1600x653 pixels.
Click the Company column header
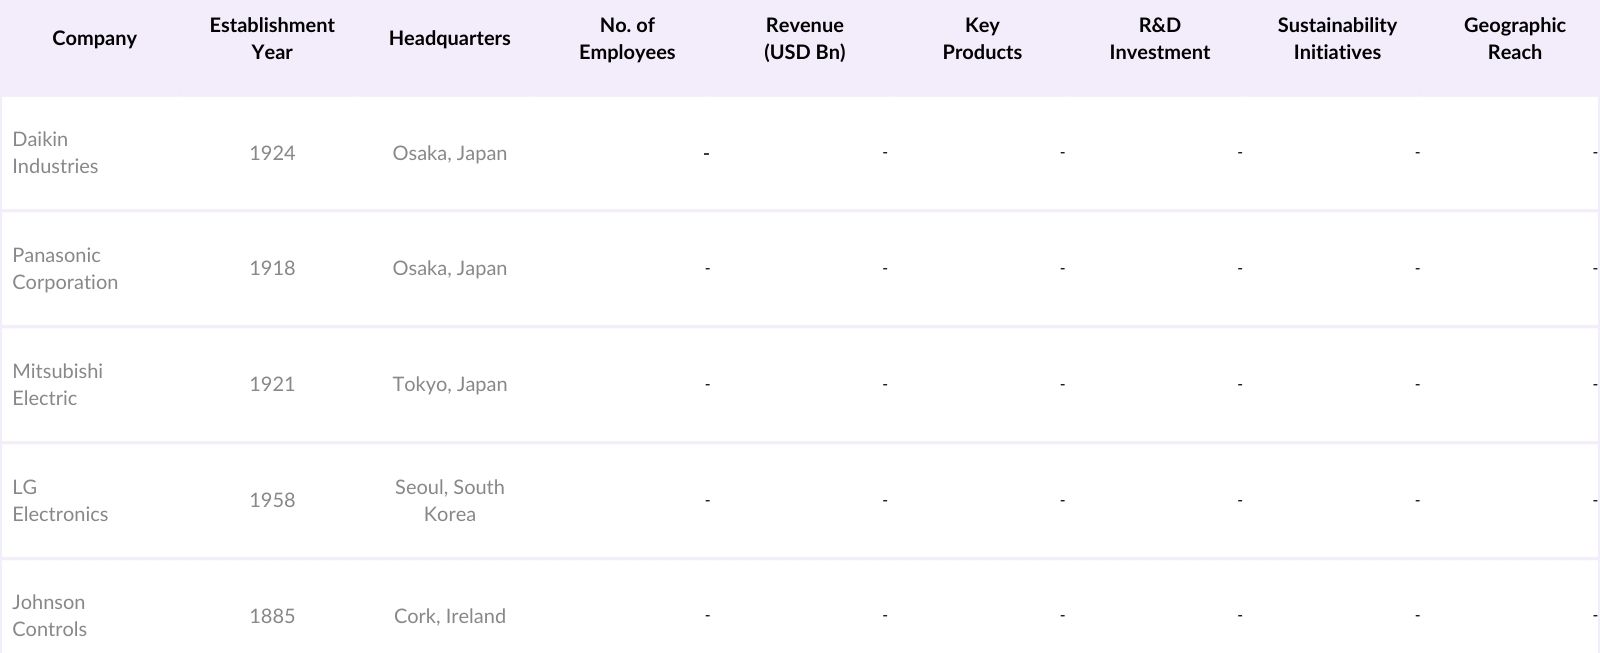[x=94, y=38]
